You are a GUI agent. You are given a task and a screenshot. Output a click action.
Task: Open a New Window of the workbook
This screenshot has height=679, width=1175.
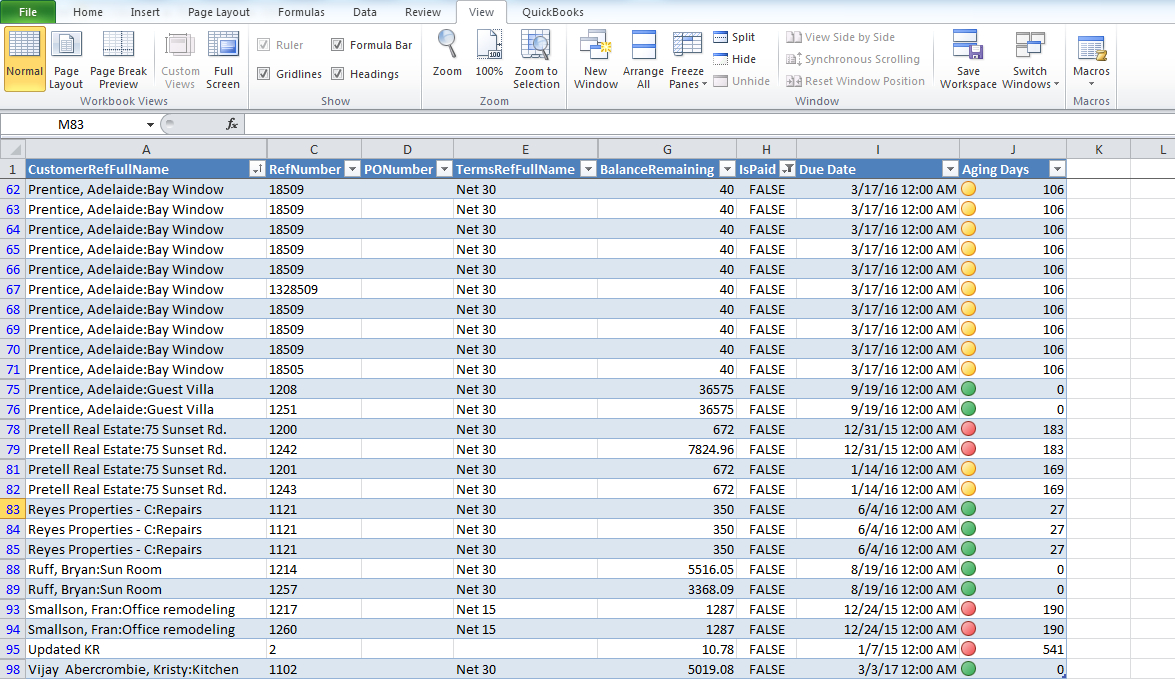tap(596, 58)
